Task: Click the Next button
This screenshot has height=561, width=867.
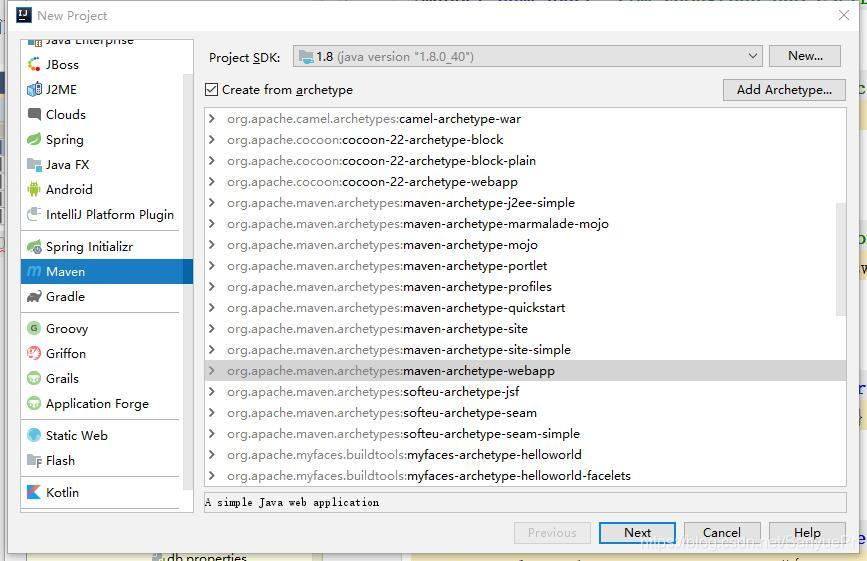Action: click(x=637, y=533)
